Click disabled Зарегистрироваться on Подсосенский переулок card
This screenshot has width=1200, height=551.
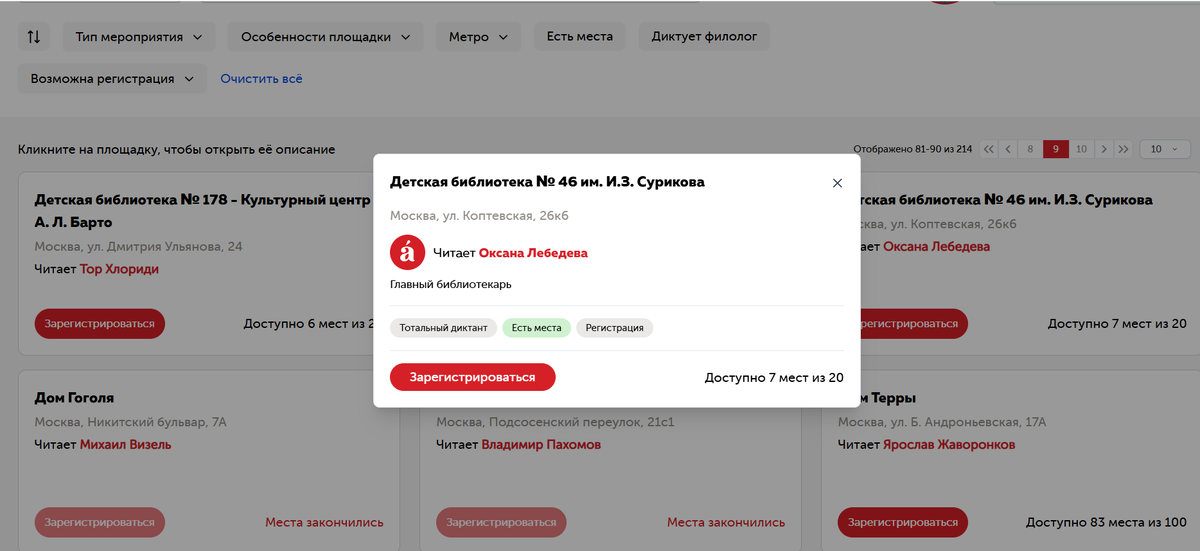tap(501, 522)
